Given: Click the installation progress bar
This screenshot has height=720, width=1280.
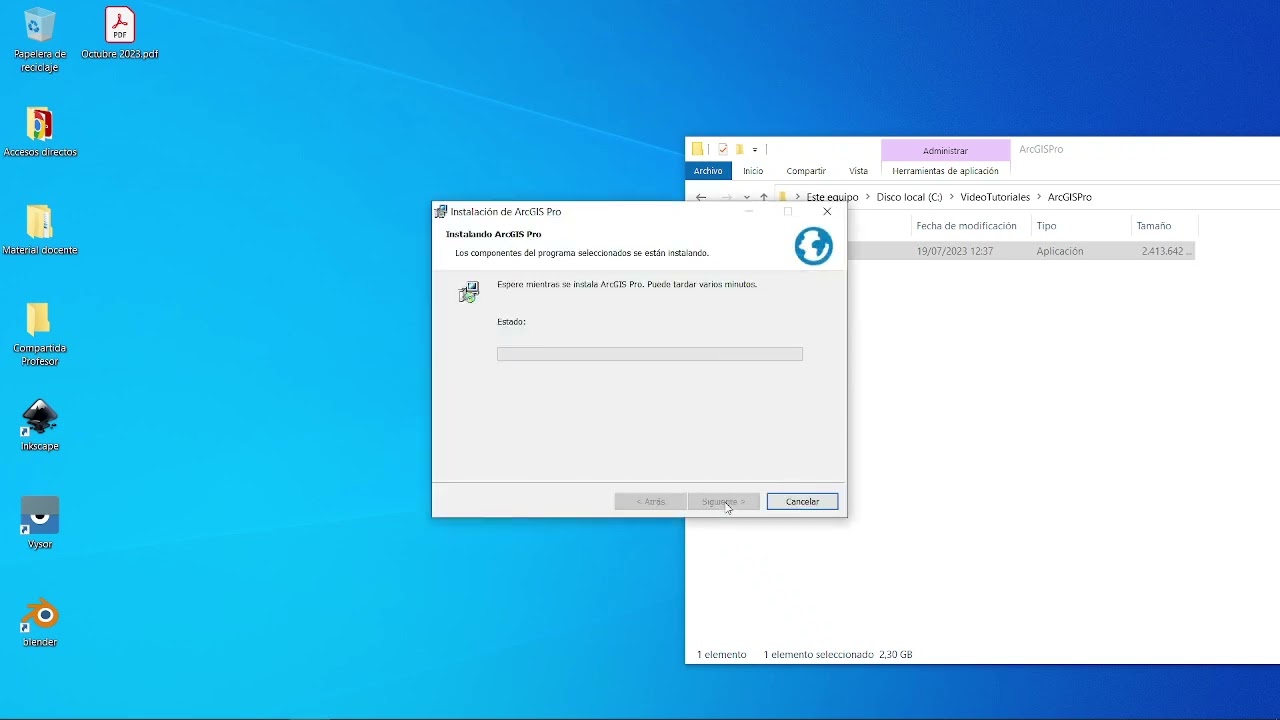Looking at the screenshot, I should [x=650, y=354].
